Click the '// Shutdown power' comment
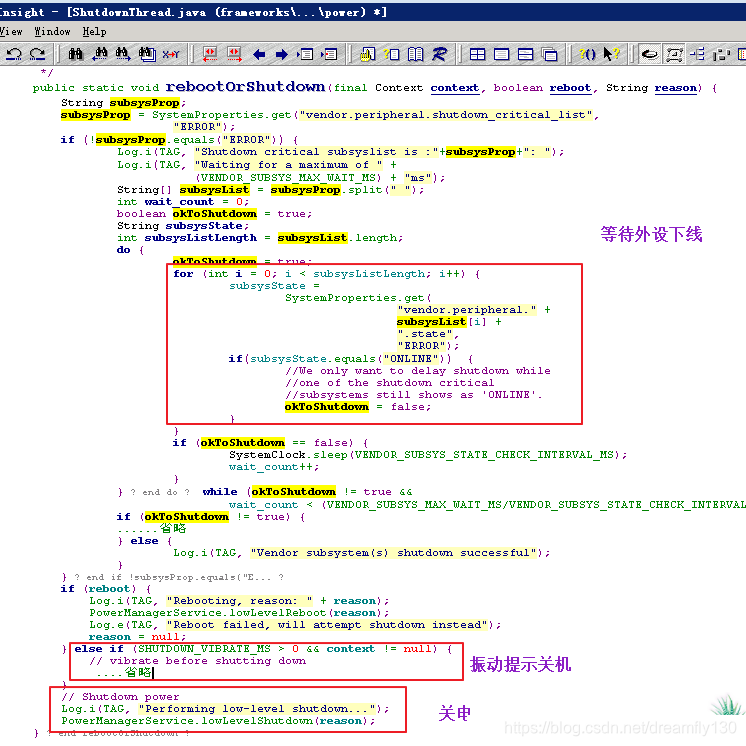 tap(120, 697)
